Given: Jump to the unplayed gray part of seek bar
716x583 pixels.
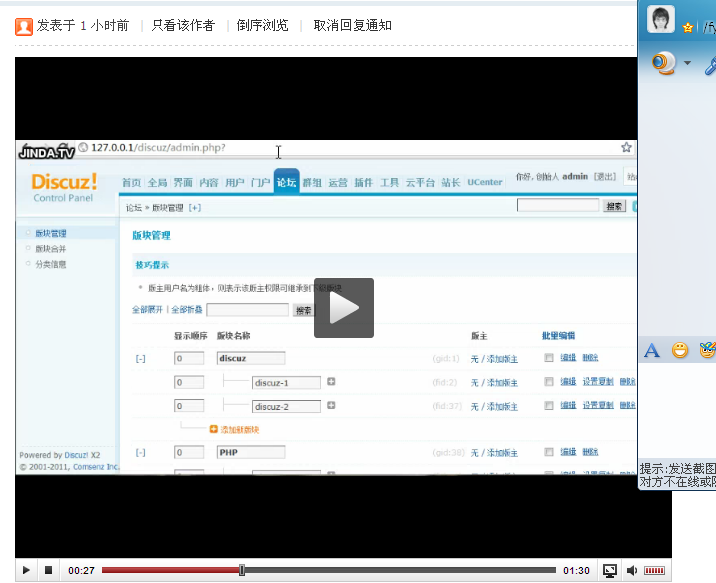Looking at the screenshot, I should 400,570.
